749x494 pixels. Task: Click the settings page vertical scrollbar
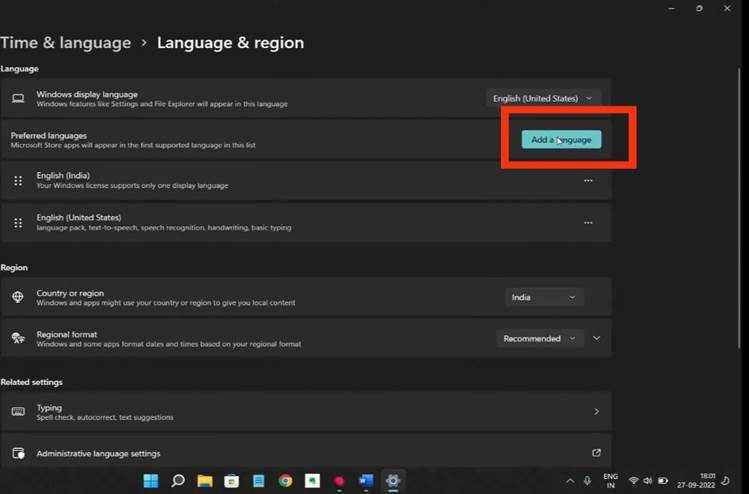click(739, 208)
